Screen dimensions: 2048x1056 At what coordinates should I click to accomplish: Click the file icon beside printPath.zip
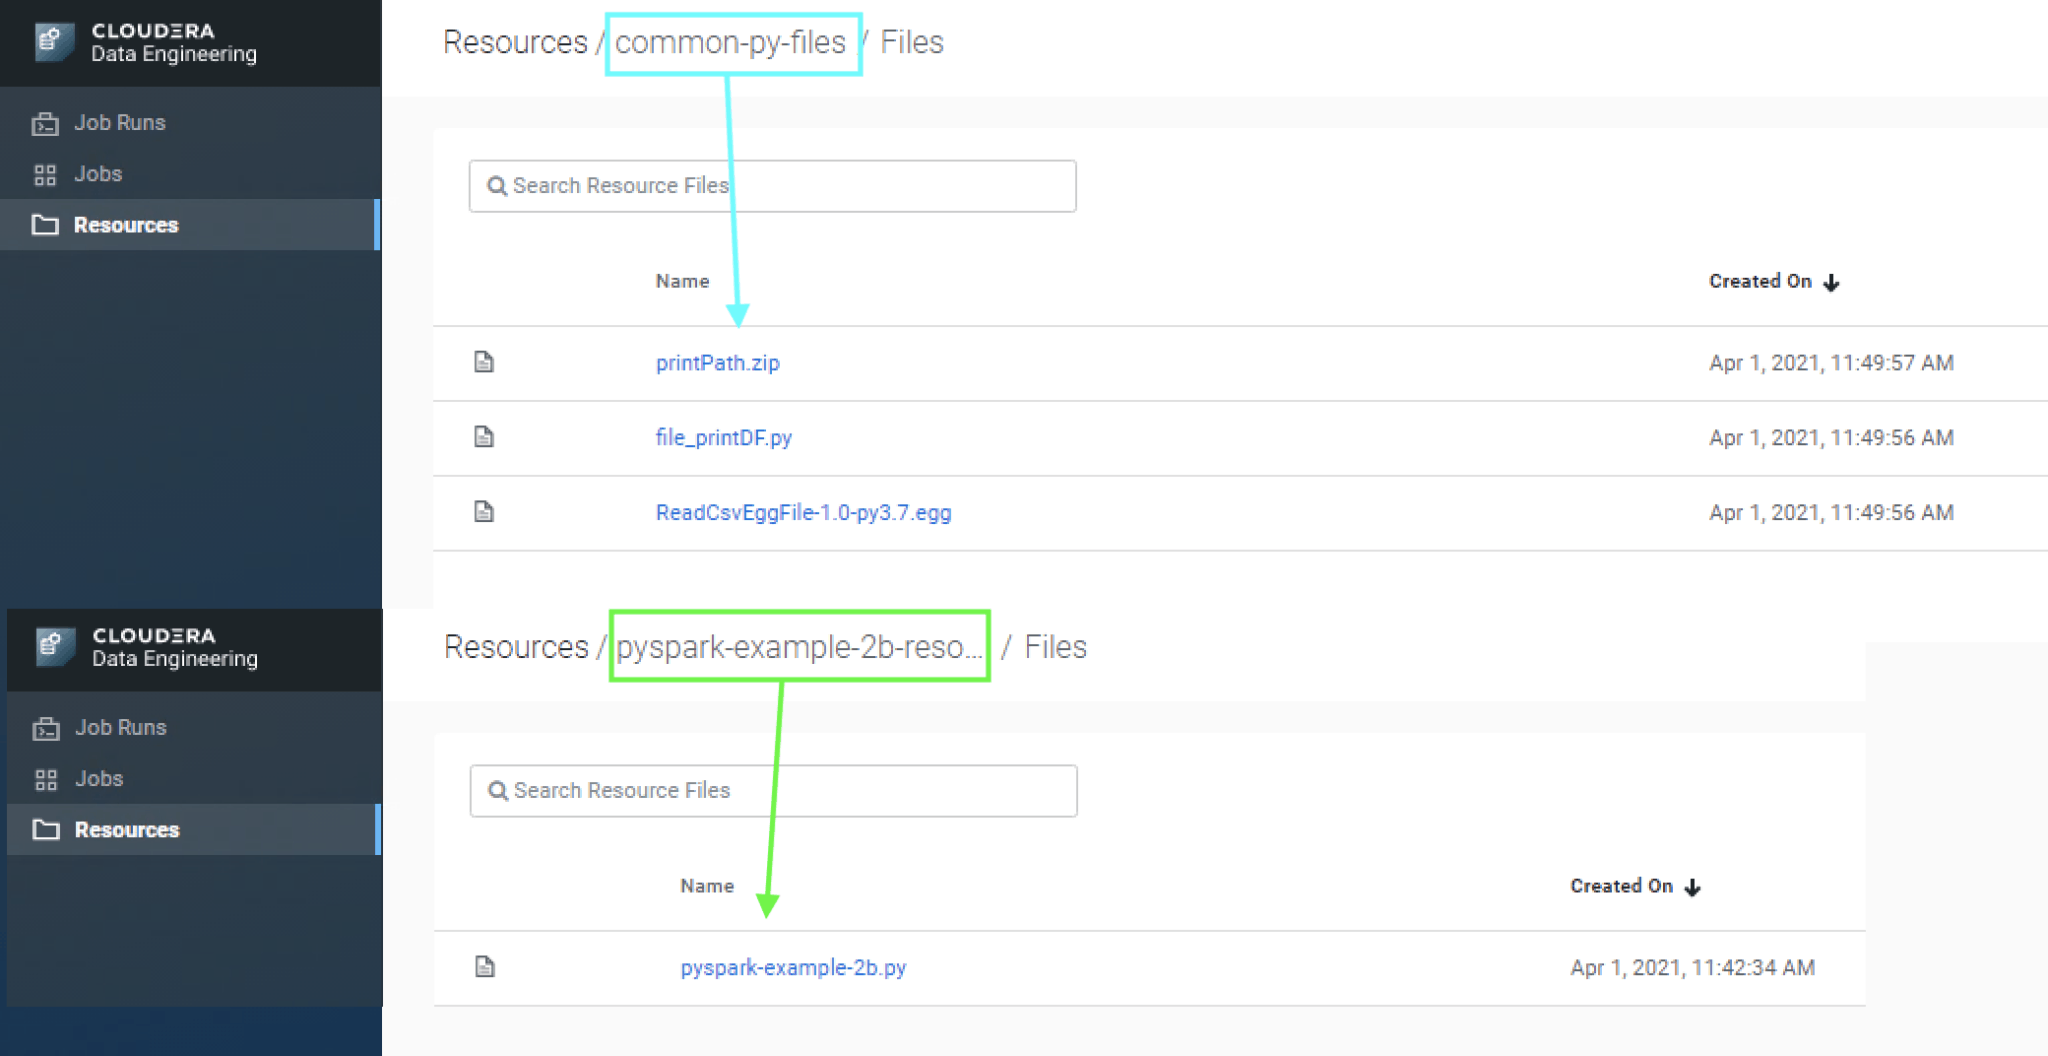(x=484, y=362)
